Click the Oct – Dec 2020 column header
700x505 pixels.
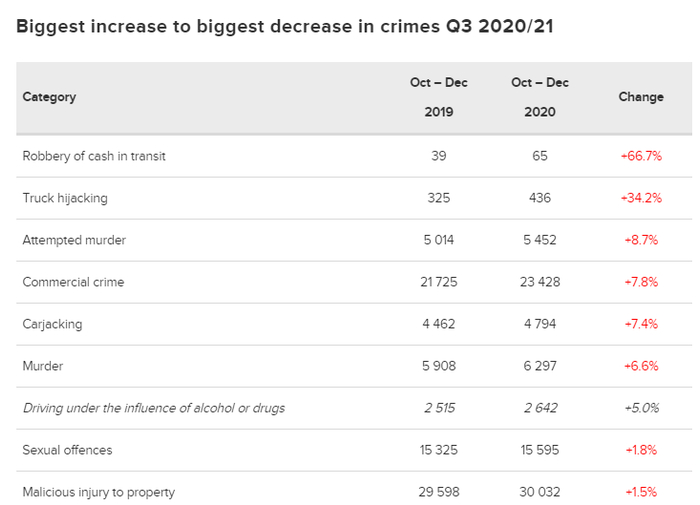tap(539, 97)
